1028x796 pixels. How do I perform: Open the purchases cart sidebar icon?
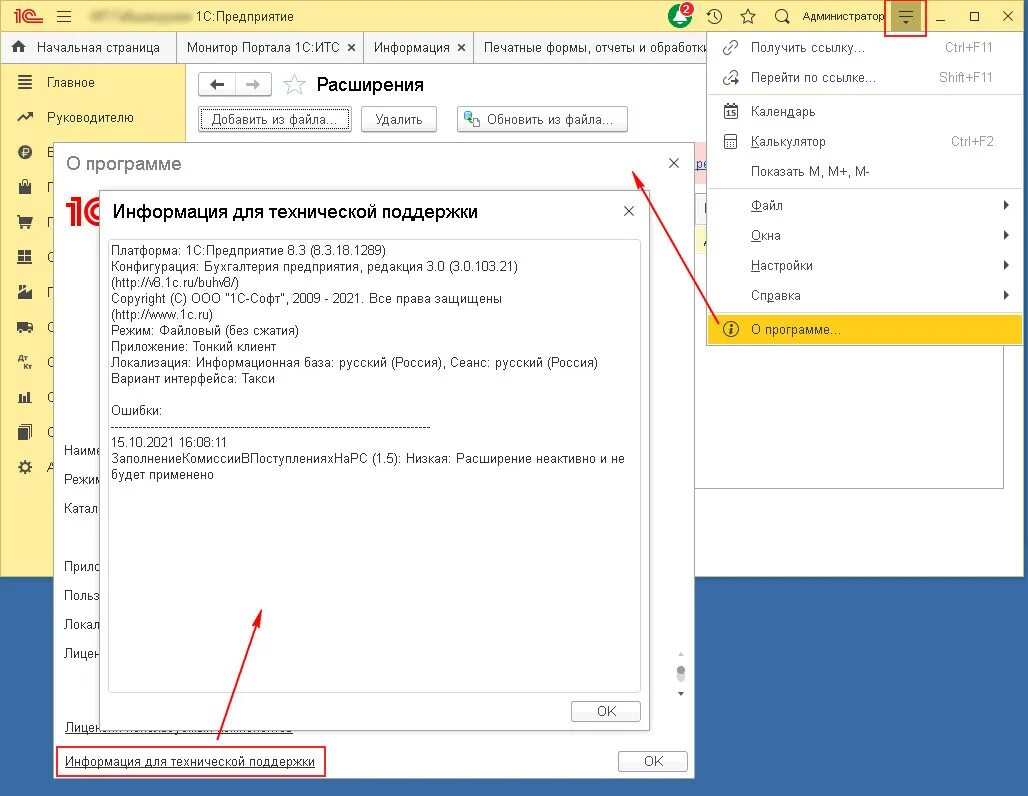coord(25,222)
